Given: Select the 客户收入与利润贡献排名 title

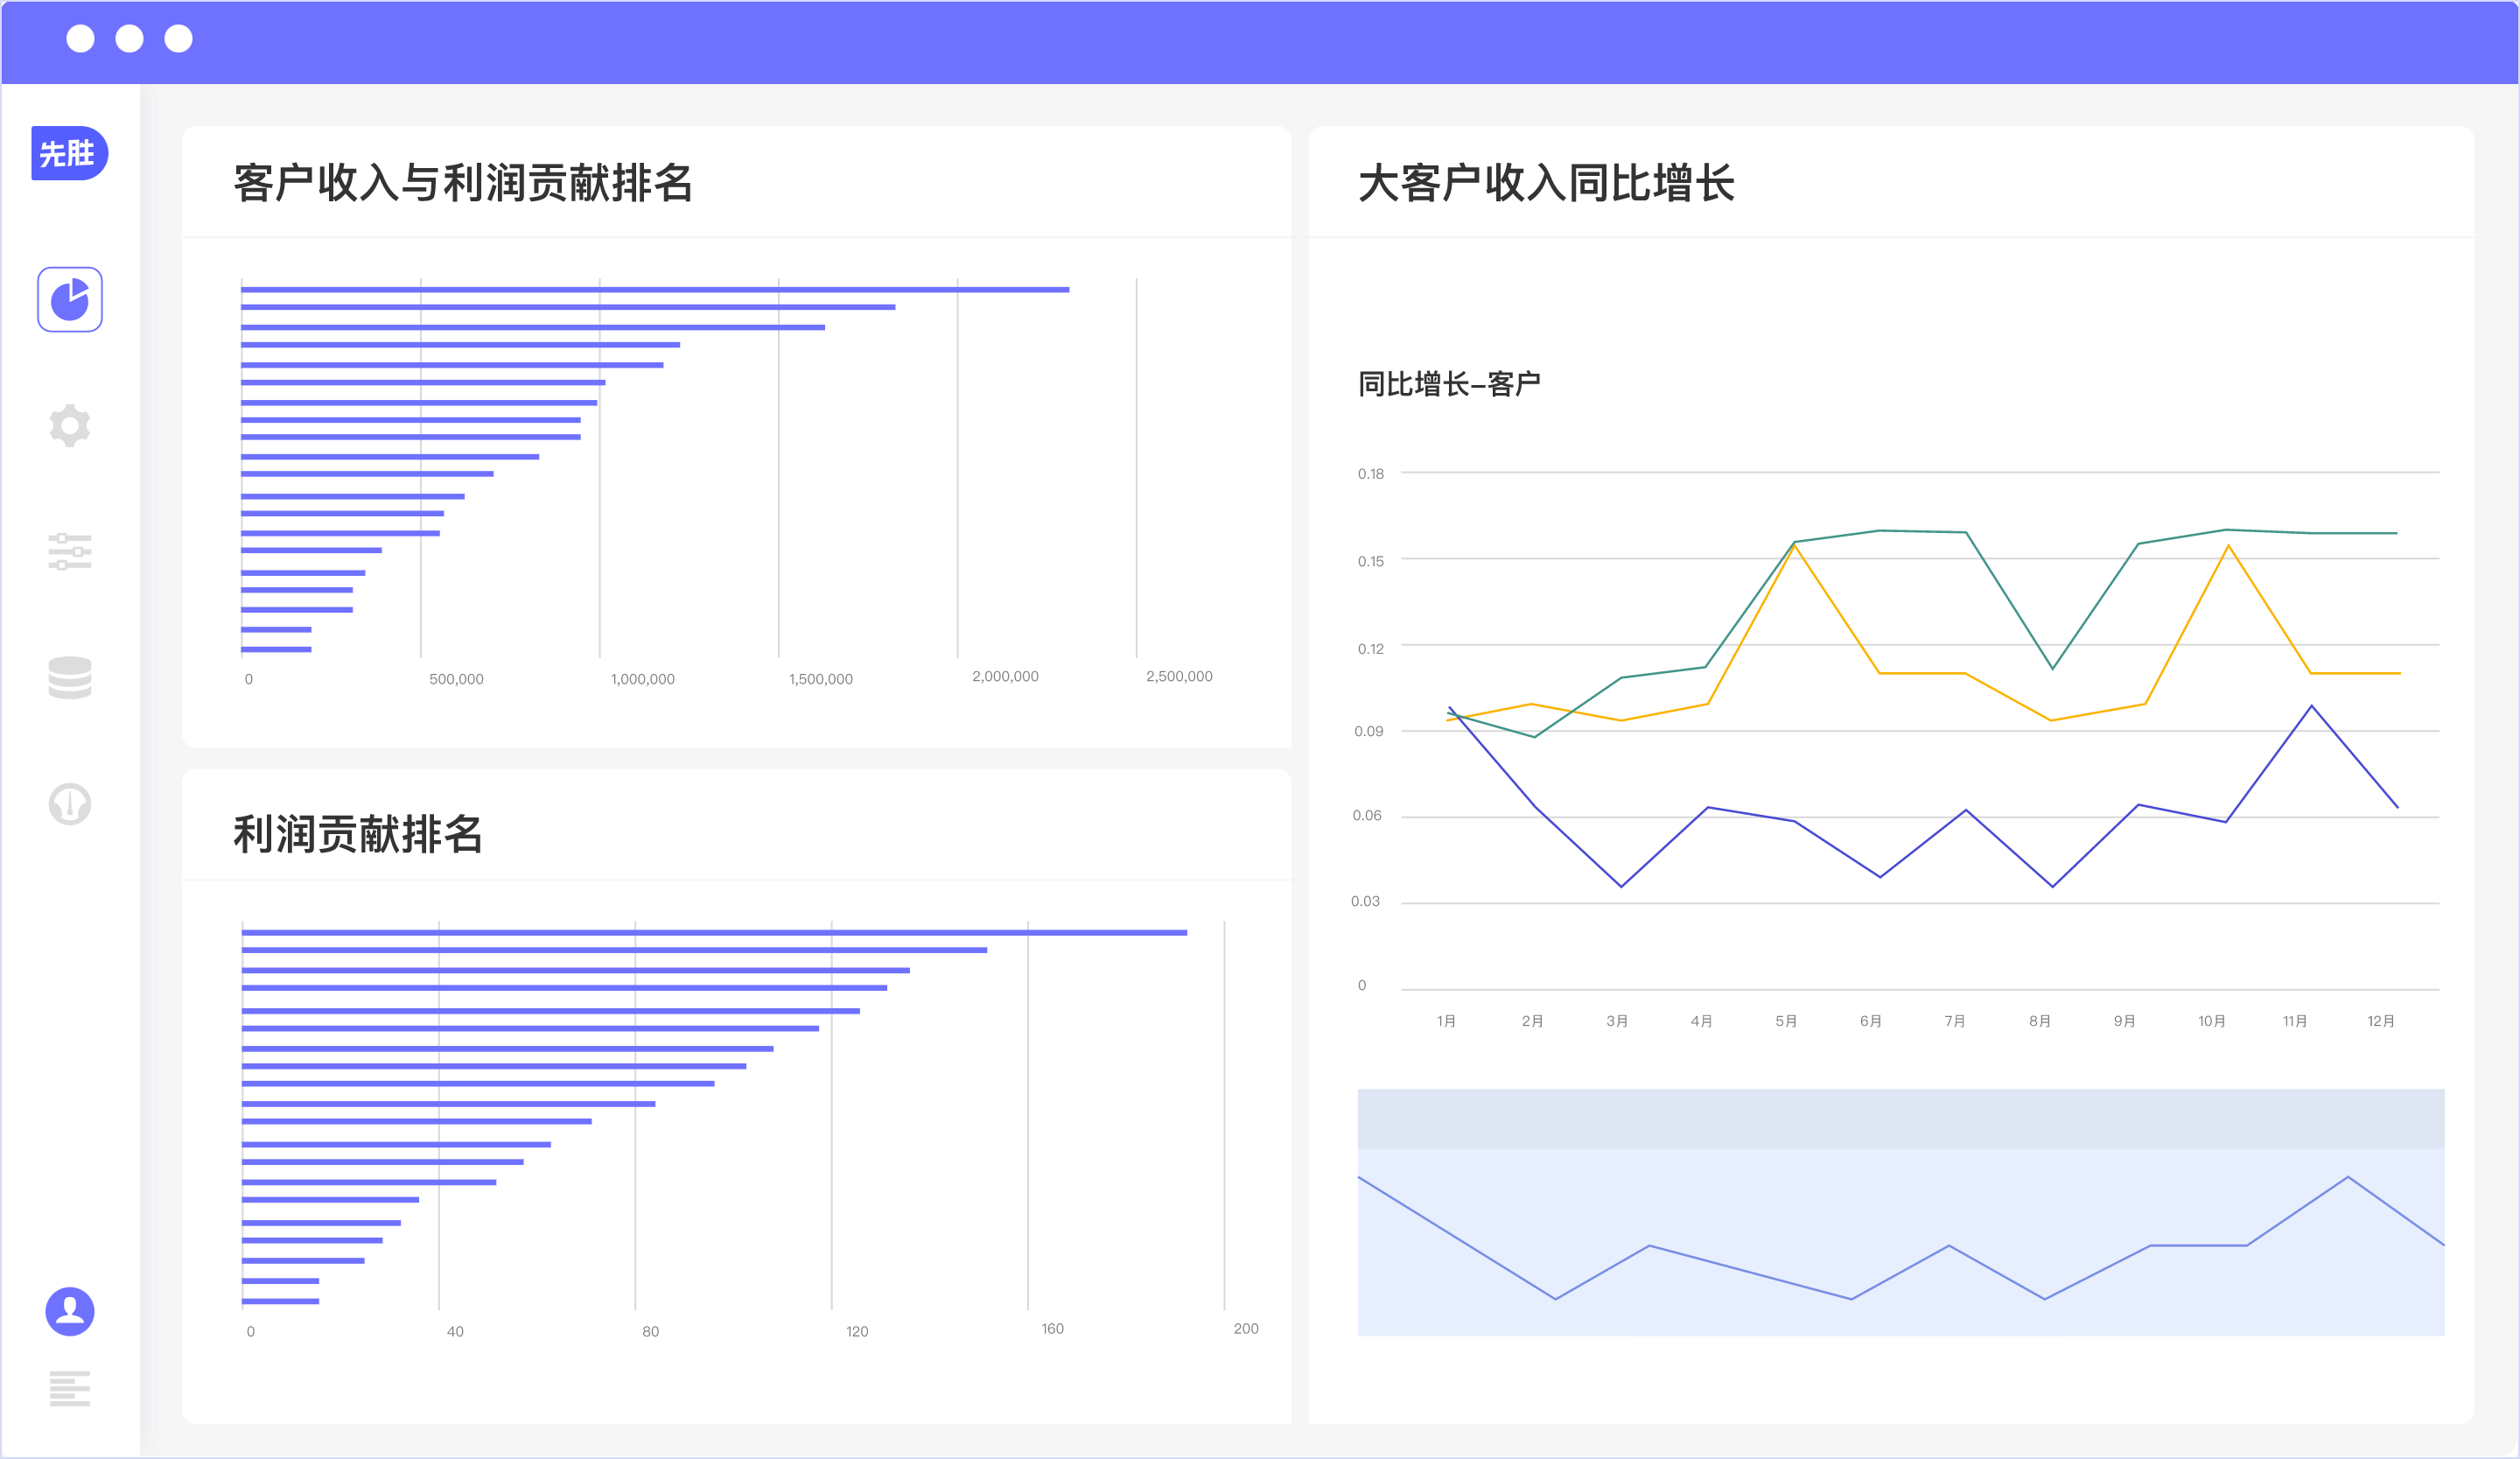Looking at the screenshot, I should [x=463, y=183].
